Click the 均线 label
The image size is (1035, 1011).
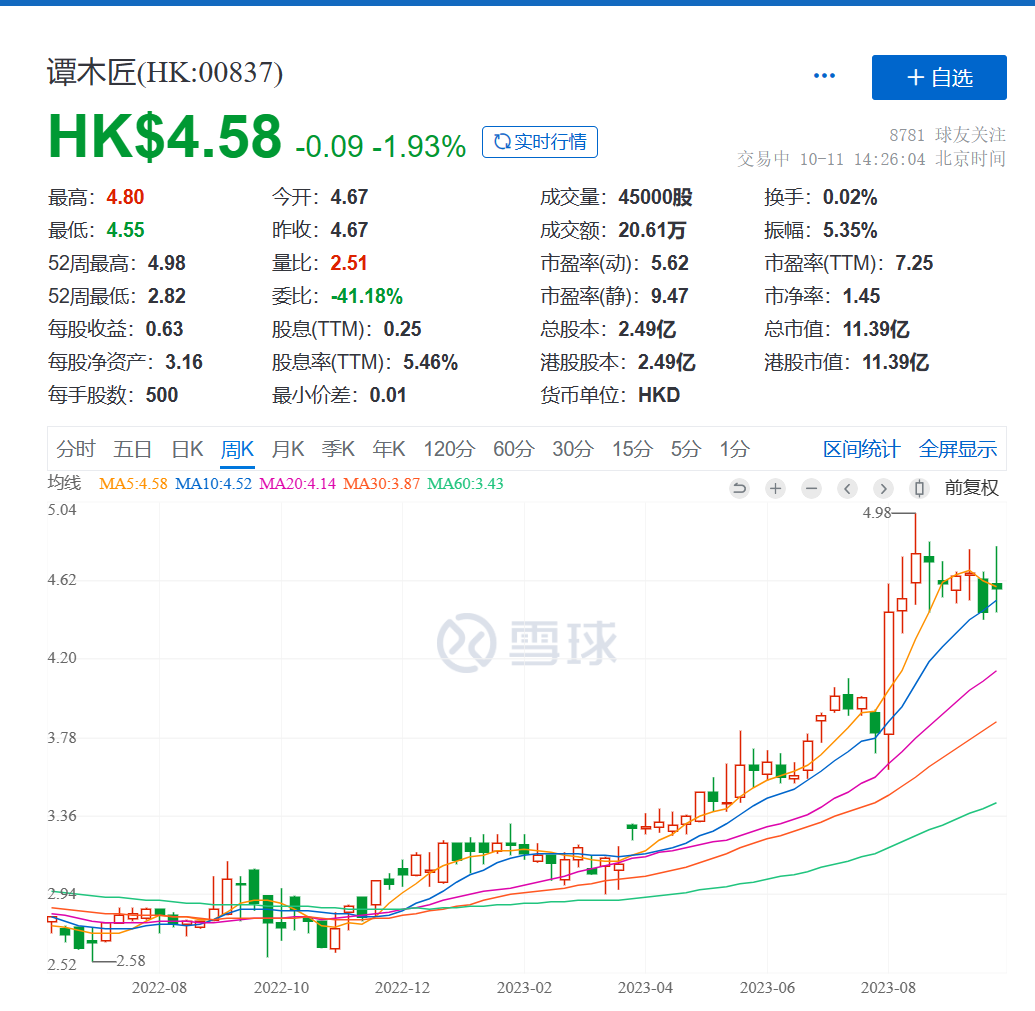[64, 483]
